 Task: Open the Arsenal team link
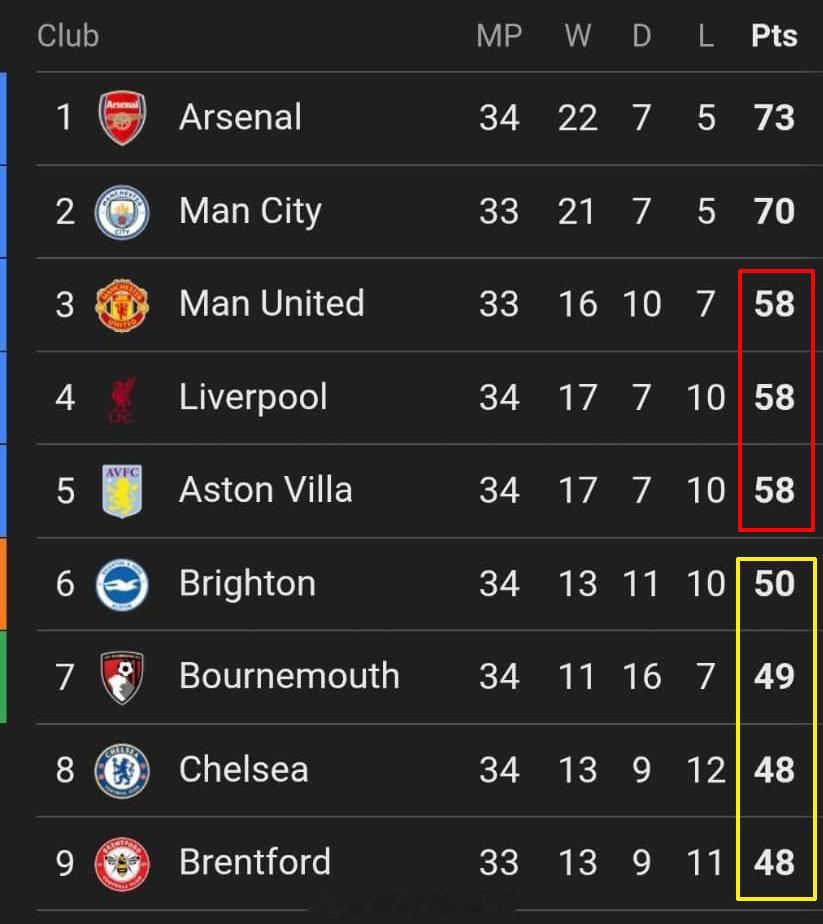pyautogui.click(x=240, y=118)
